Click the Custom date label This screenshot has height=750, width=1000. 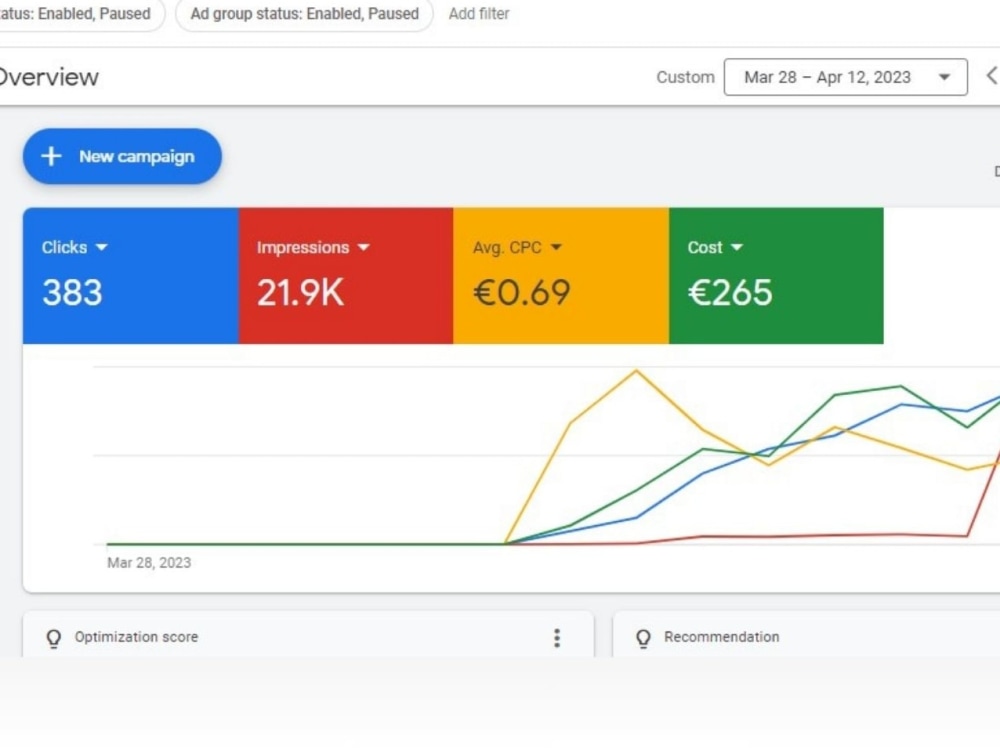point(686,77)
